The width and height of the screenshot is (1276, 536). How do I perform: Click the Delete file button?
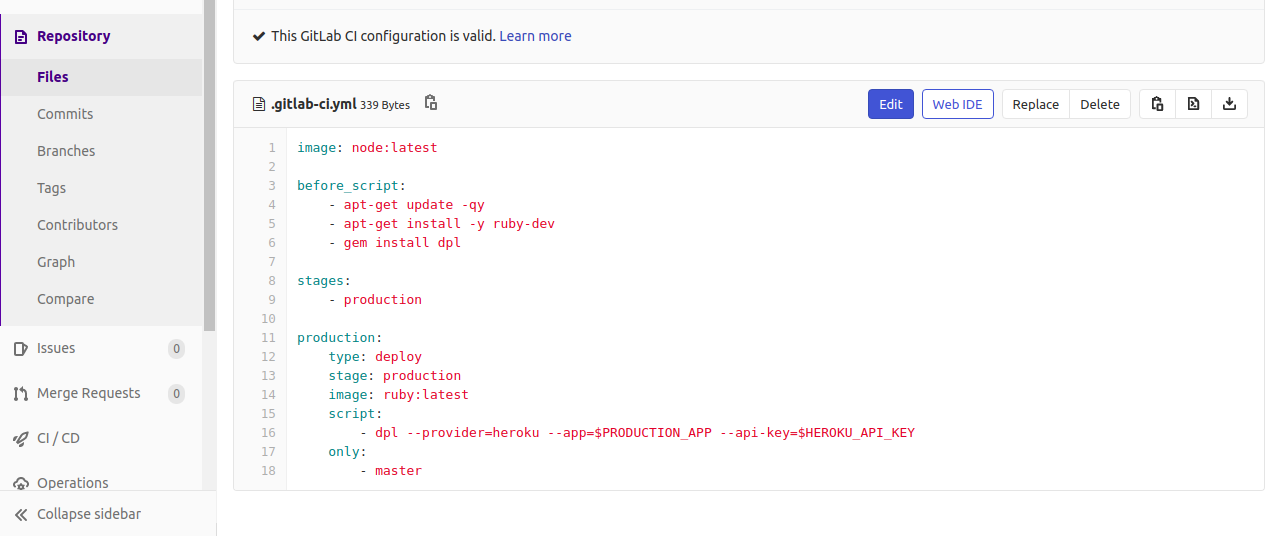pyautogui.click(x=1100, y=104)
